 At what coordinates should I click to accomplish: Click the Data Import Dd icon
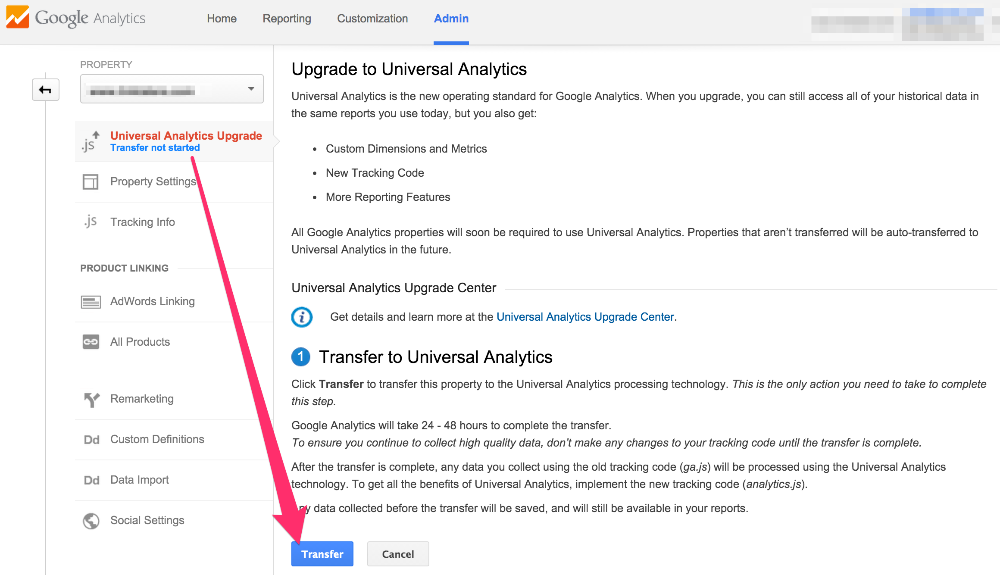pyautogui.click(x=91, y=480)
